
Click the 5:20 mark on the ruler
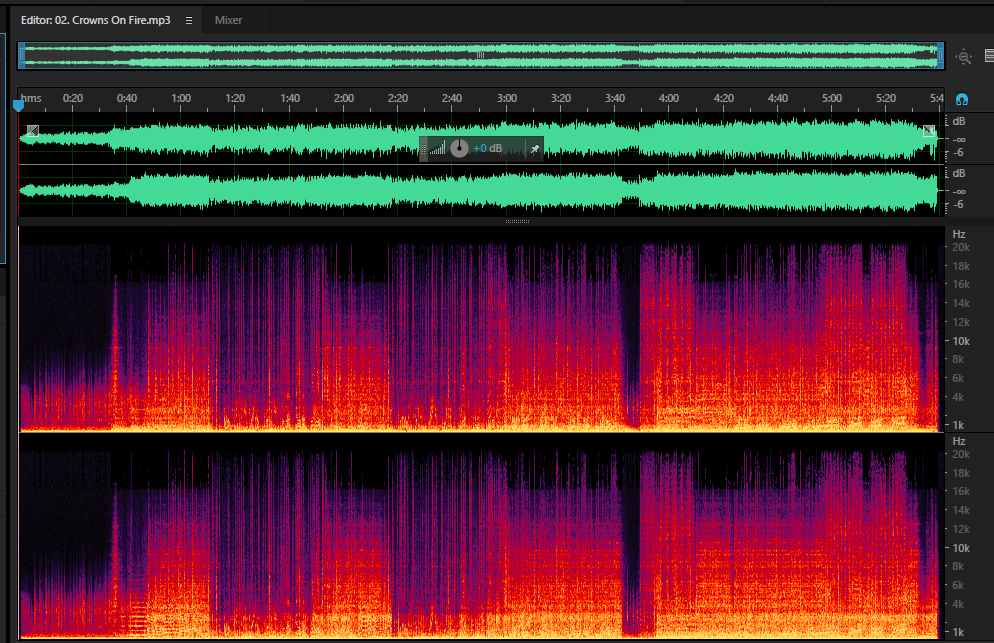(886, 98)
